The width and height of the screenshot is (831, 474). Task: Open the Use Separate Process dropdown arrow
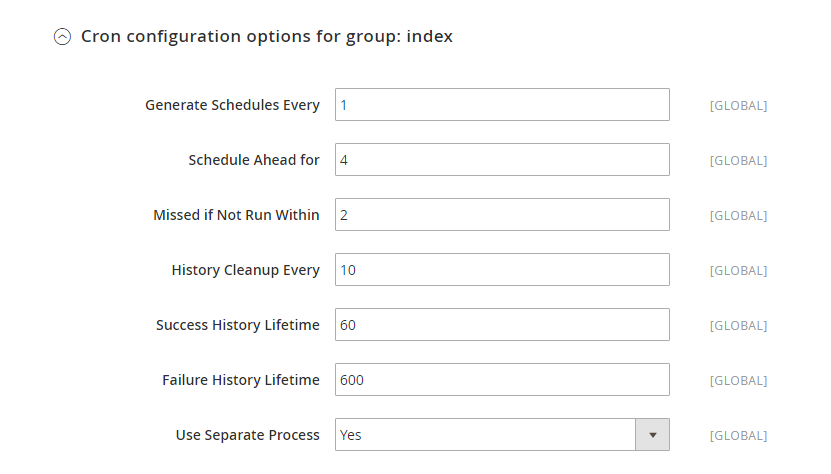652,435
